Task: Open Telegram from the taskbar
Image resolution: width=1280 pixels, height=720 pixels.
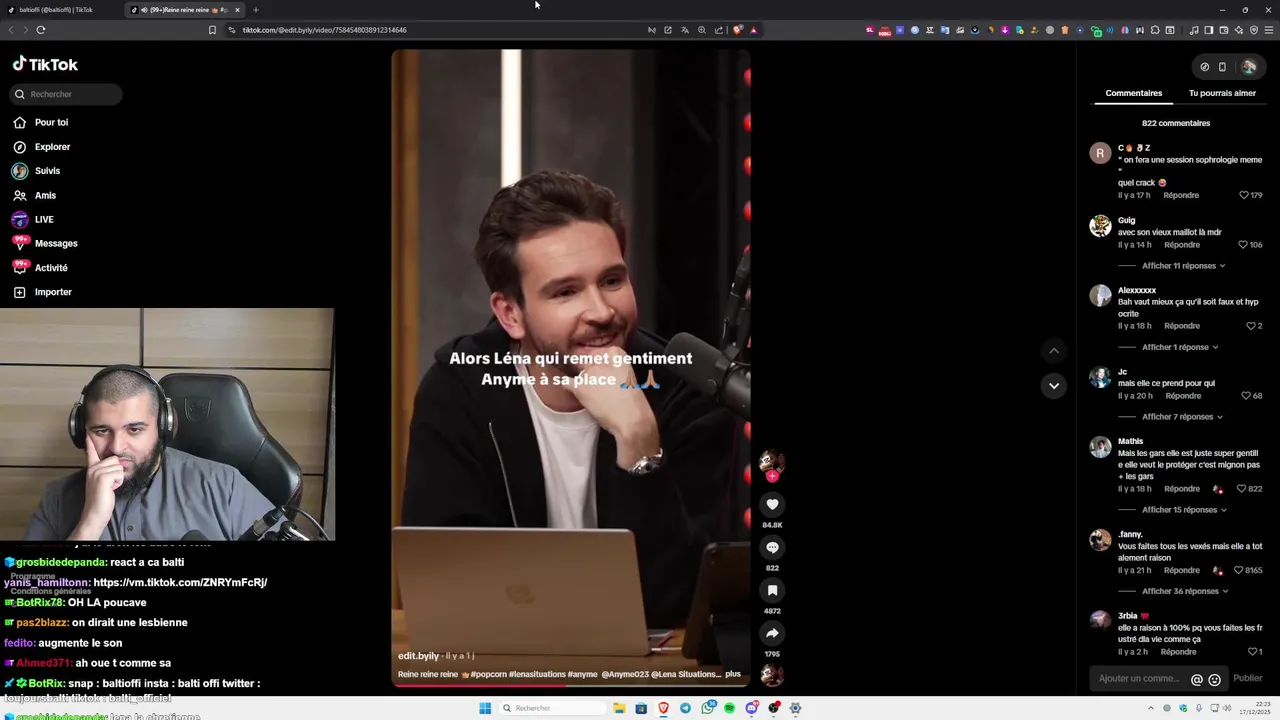Action: 685,708
